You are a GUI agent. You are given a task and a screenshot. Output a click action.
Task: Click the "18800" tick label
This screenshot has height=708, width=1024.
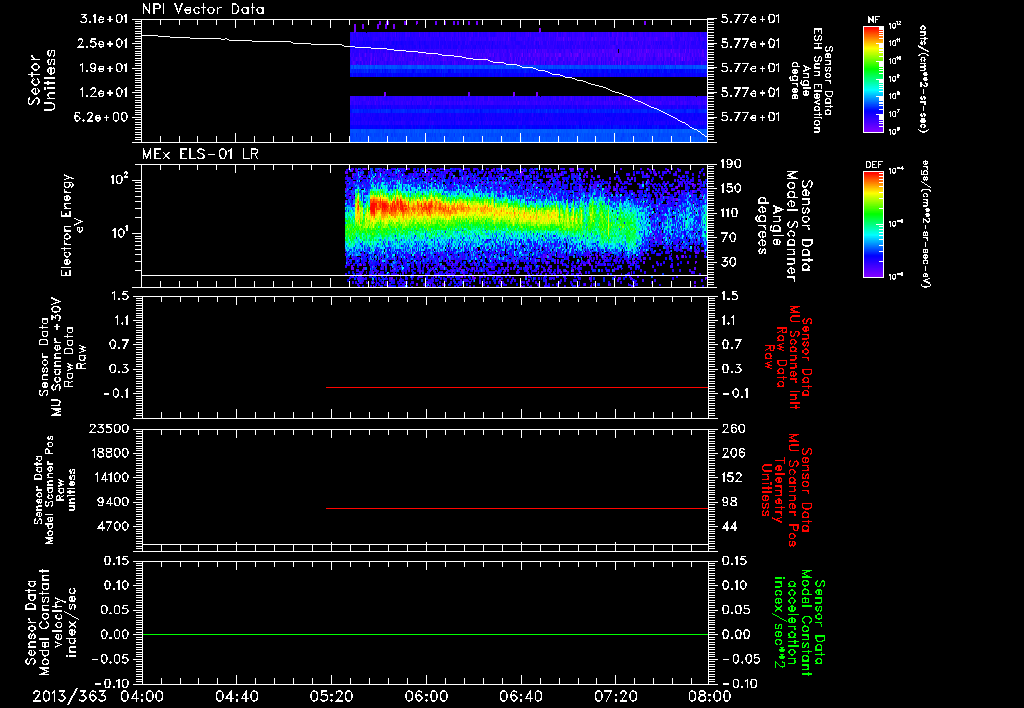point(110,453)
